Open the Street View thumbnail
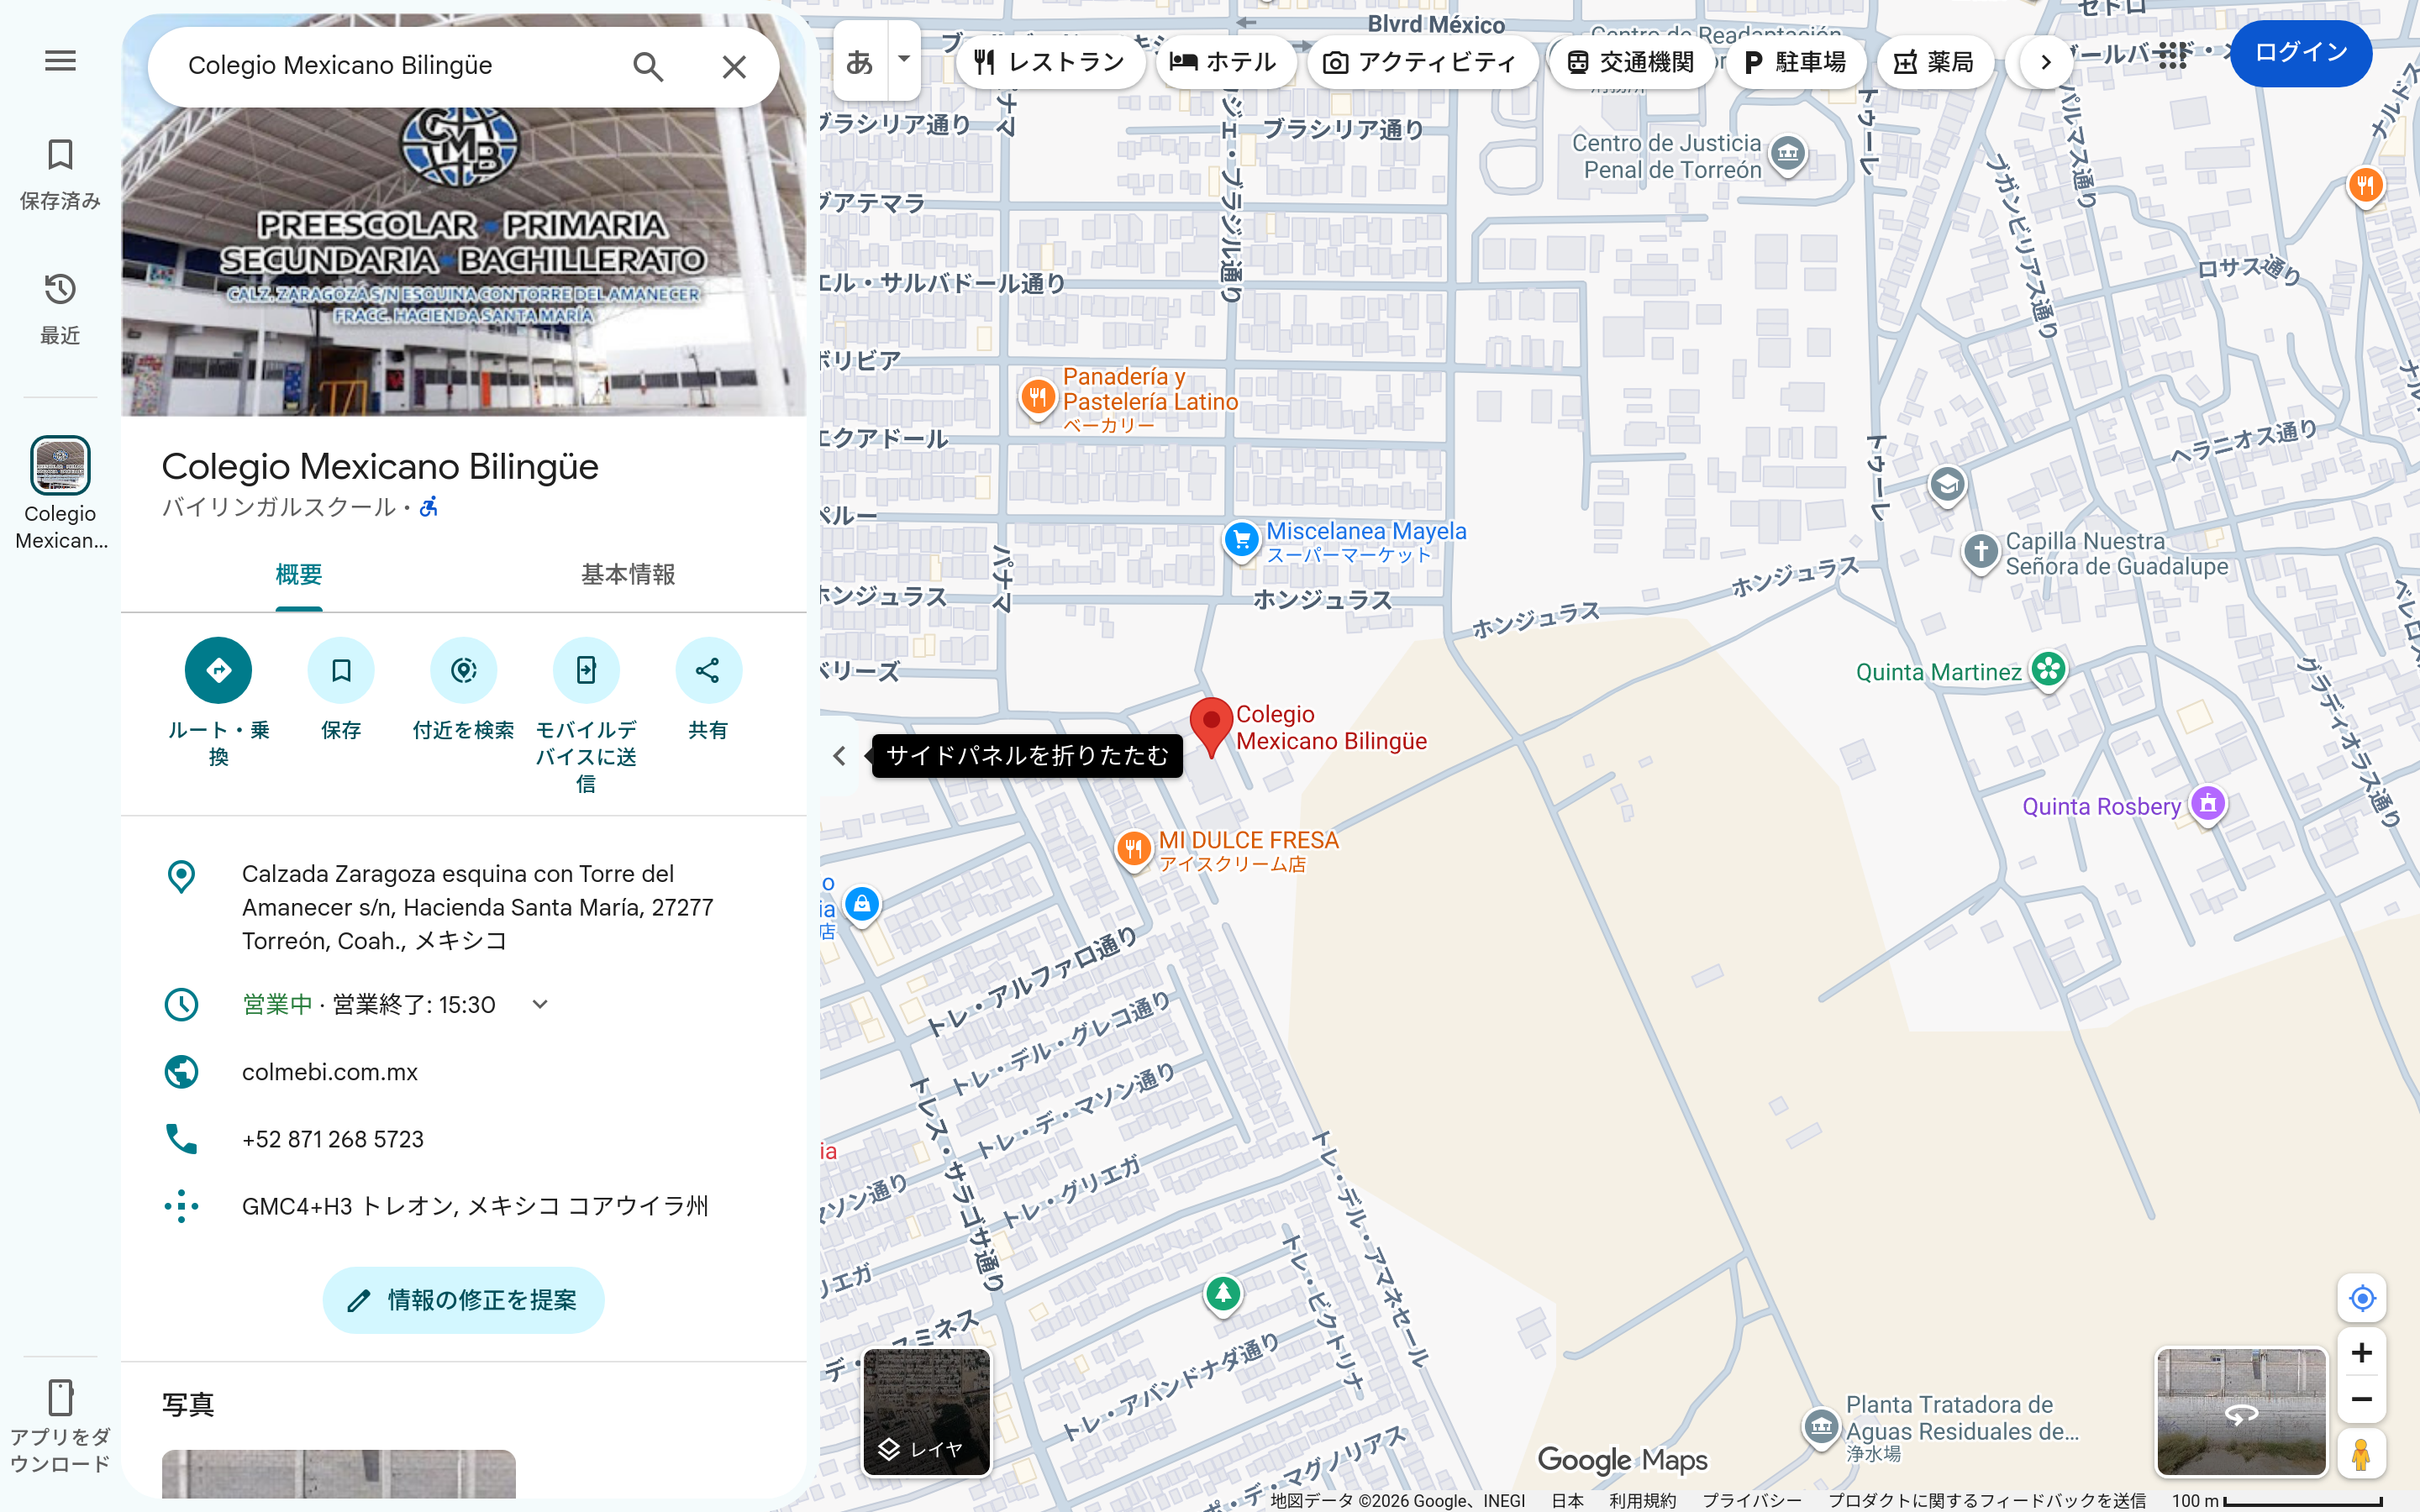This screenshot has height=1512, width=2420. coord(2241,1412)
